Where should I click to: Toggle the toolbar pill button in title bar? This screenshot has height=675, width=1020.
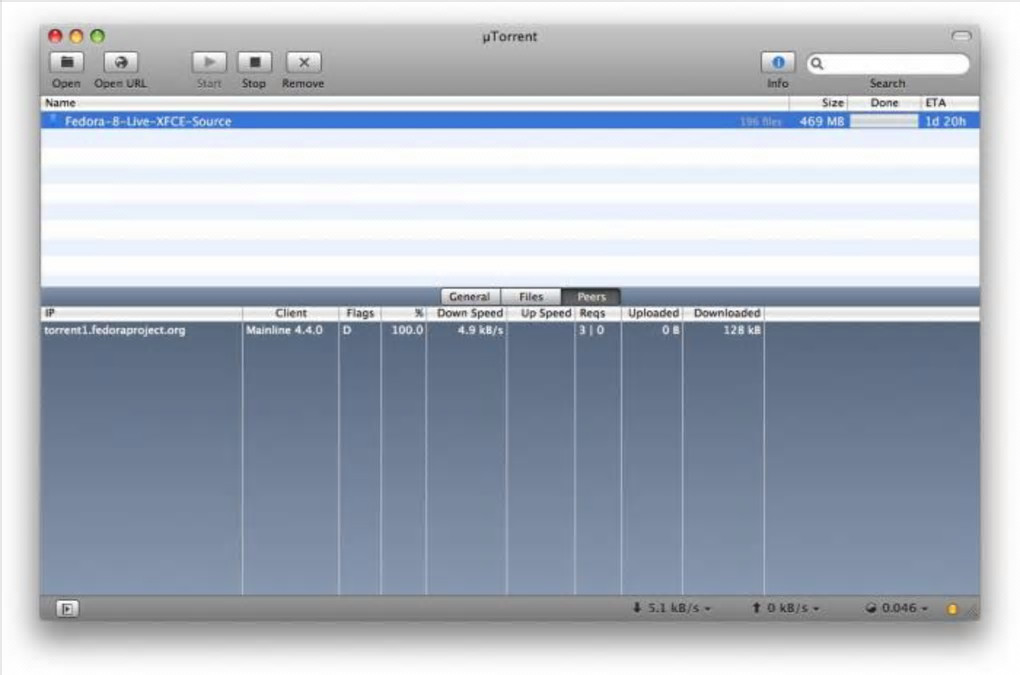coord(961,36)
